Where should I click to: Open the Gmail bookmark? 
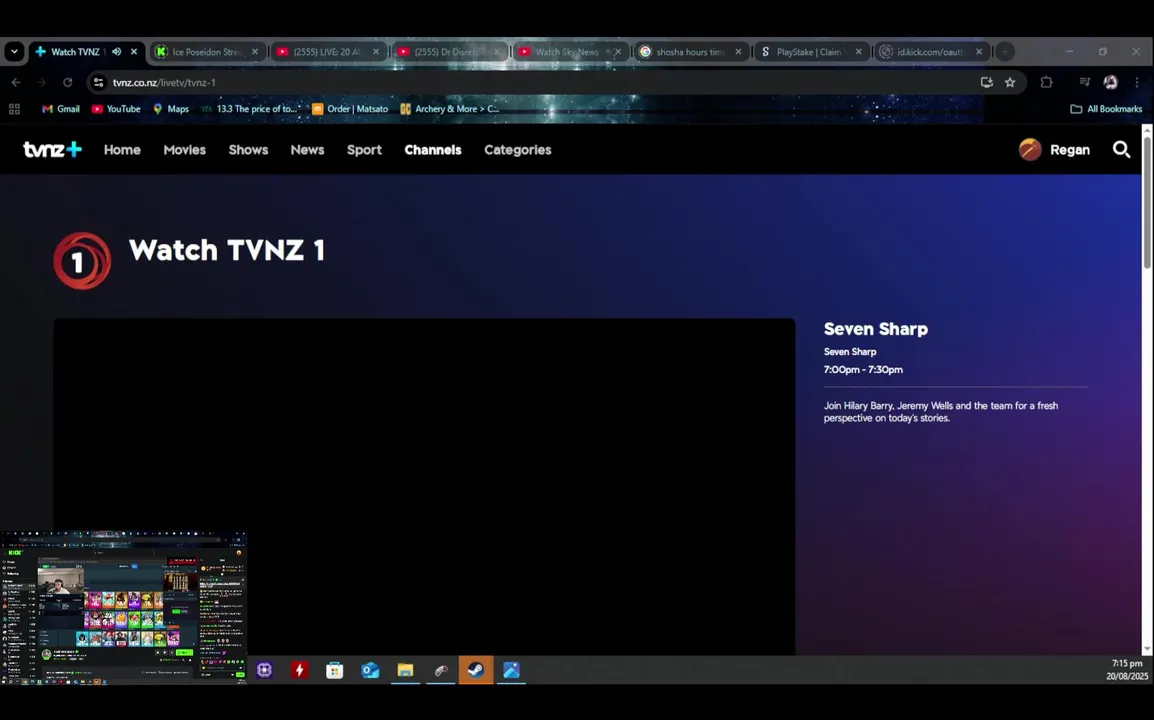tap(60, 109)
